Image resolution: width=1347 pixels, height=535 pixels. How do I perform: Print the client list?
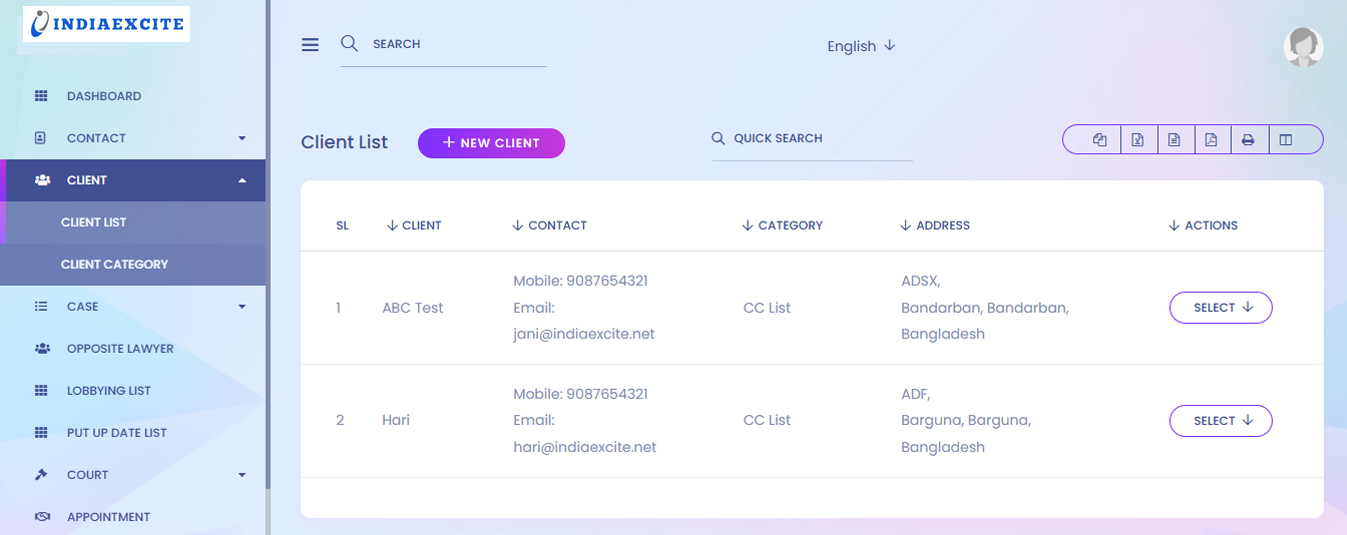point(1248,140)
